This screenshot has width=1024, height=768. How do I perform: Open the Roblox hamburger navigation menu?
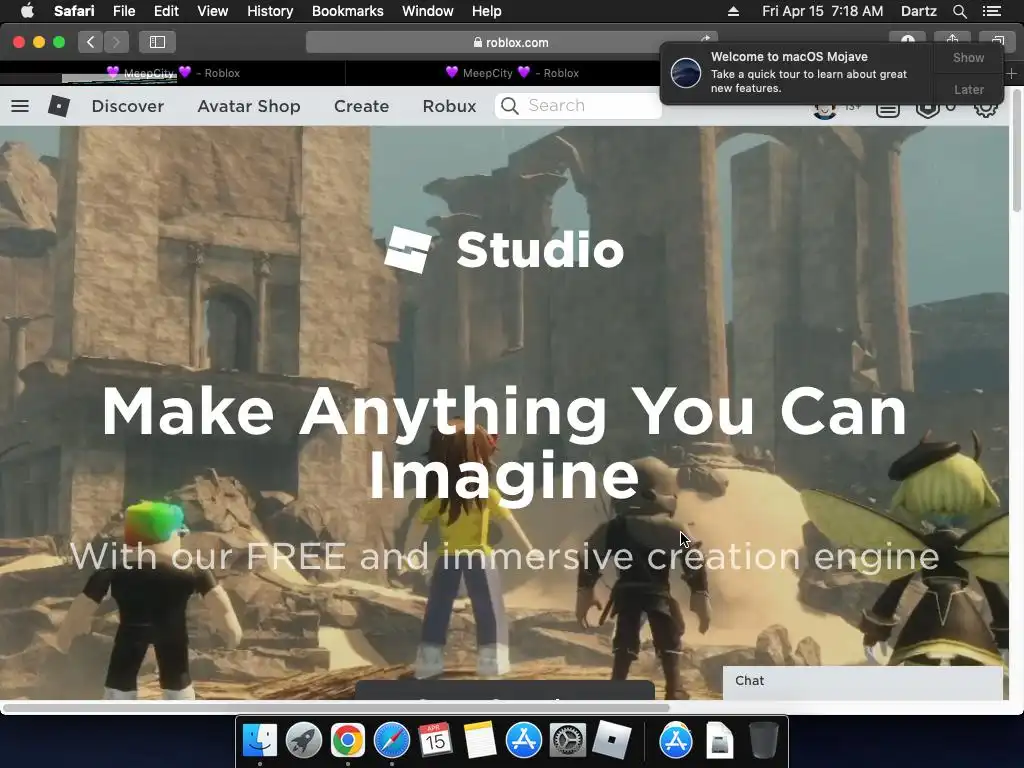(x=20, y=106)
